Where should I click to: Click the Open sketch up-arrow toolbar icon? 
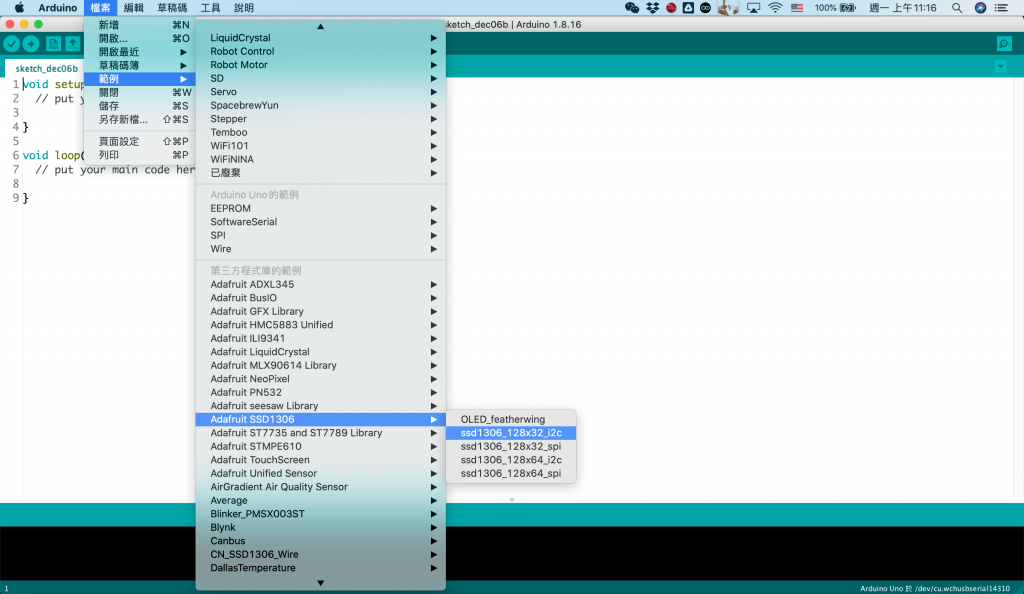tap(72, 44)
